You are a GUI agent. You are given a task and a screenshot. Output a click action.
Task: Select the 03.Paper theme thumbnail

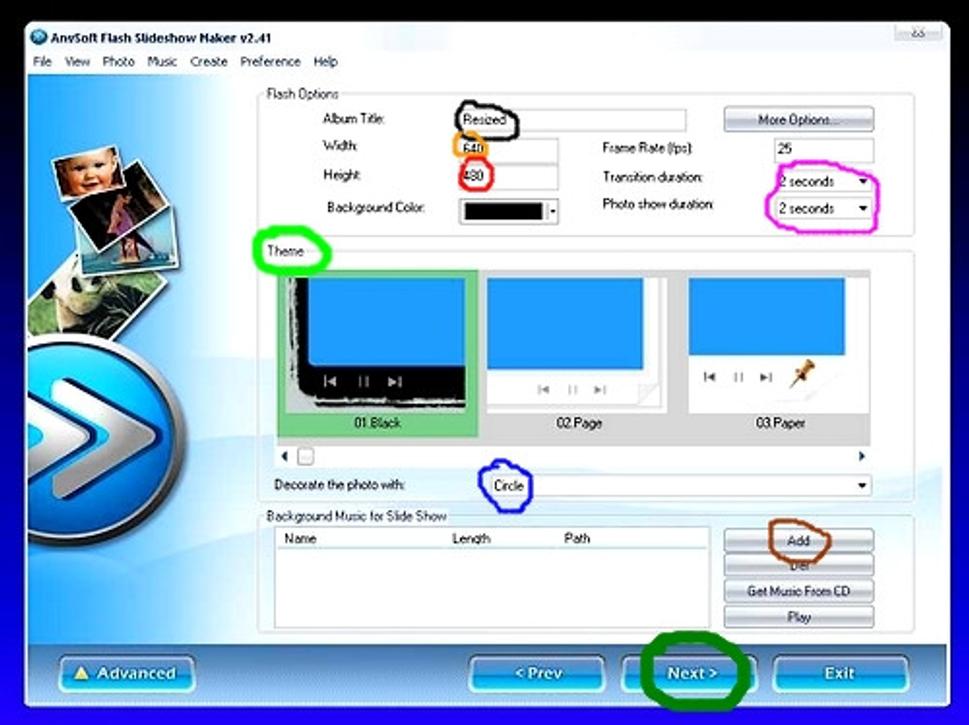tap(779, 353)
